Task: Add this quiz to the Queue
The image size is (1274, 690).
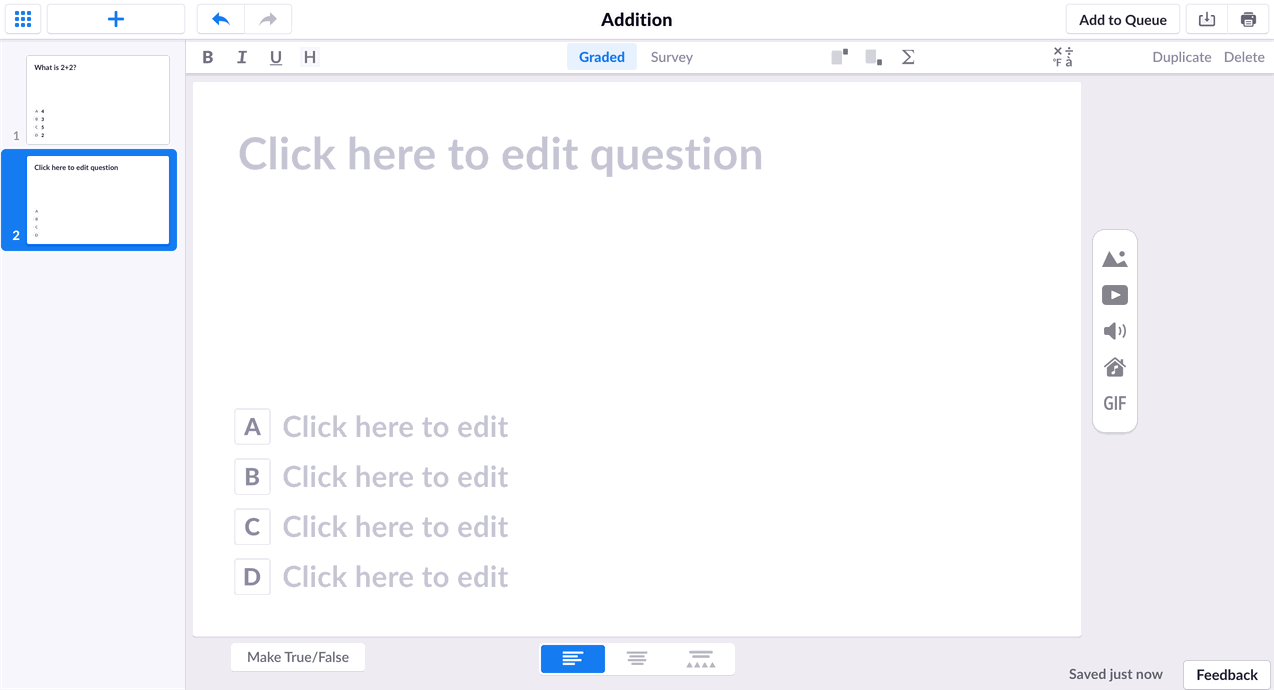Action: coord(1122,19)
